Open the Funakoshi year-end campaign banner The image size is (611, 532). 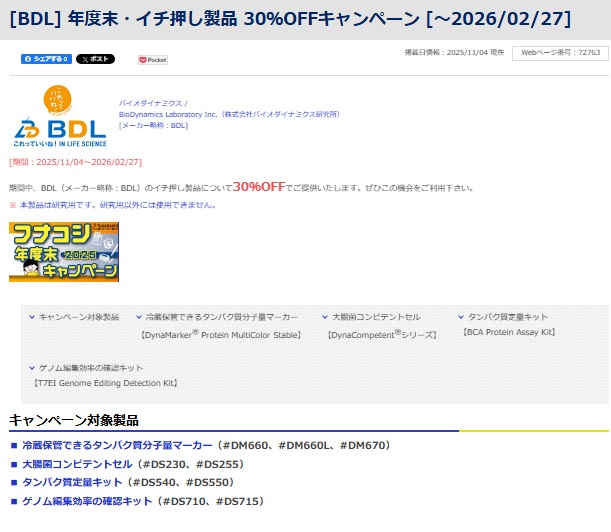pos(64,252)
